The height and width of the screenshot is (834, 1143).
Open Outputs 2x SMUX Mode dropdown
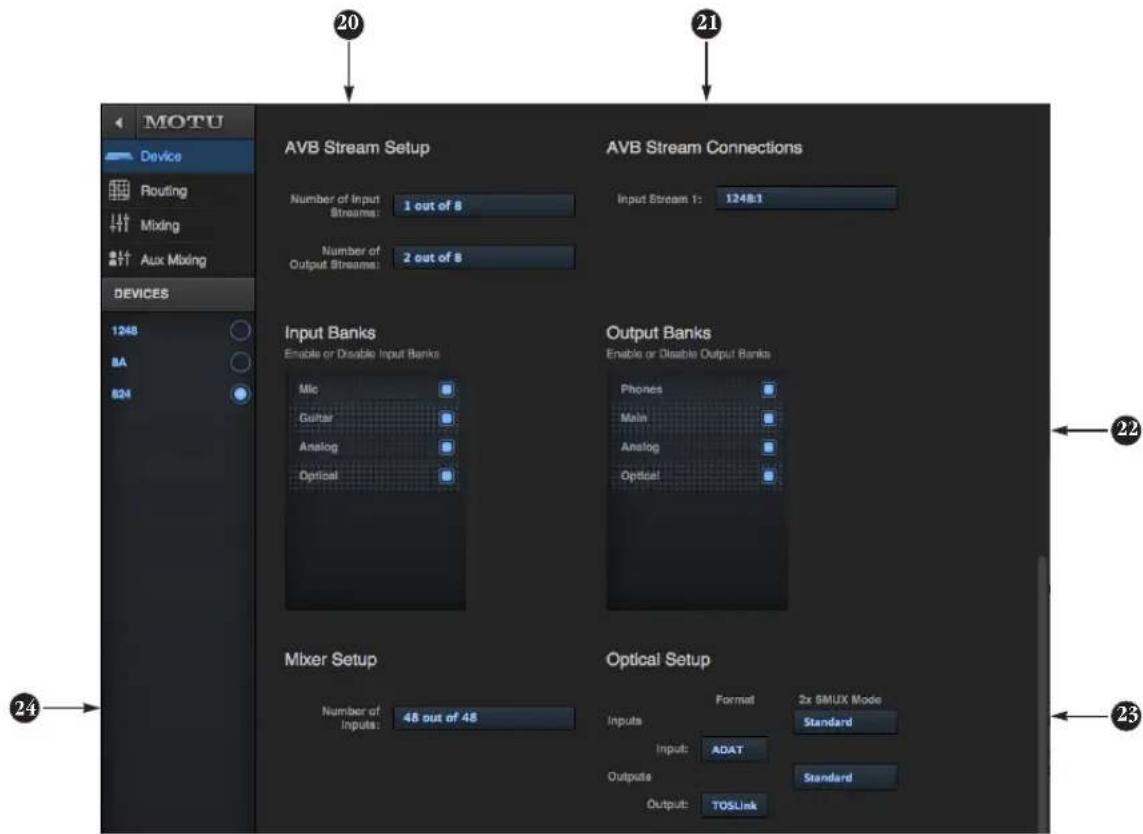pyautogui.click(x=845, y=777)
